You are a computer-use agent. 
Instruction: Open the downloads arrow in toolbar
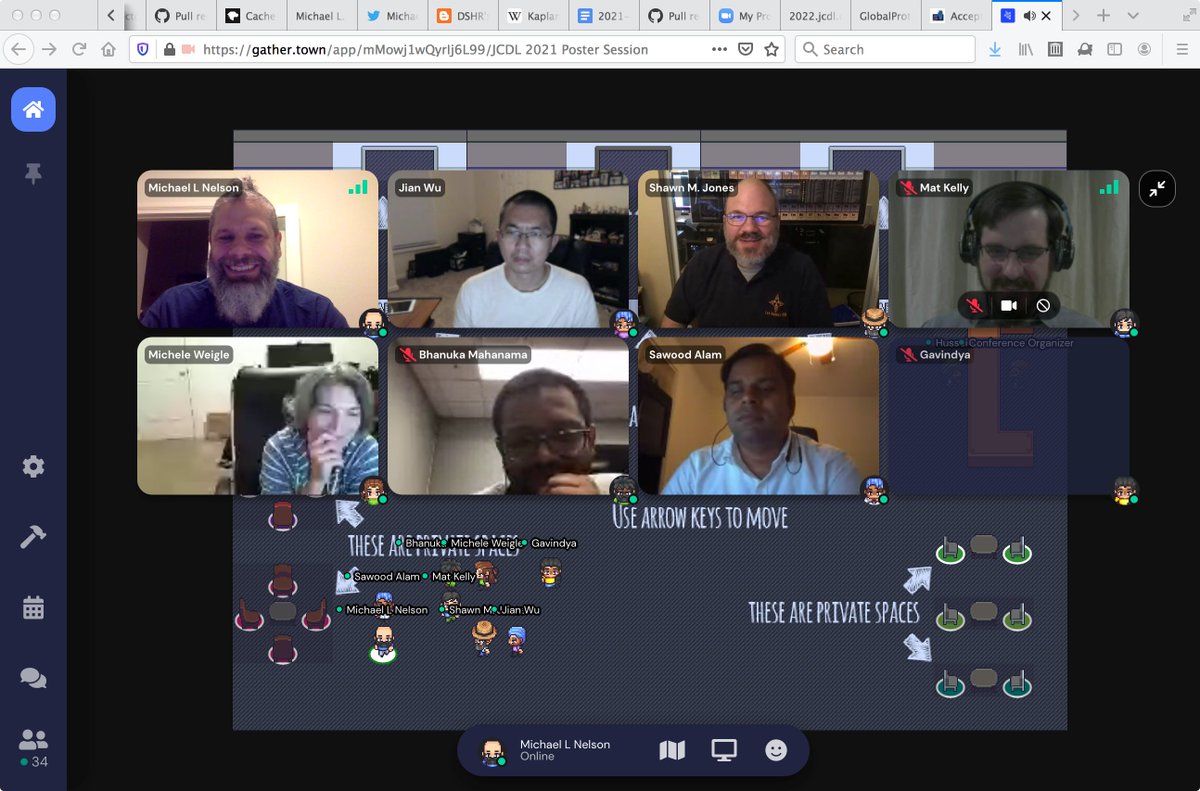pos(995,49)
